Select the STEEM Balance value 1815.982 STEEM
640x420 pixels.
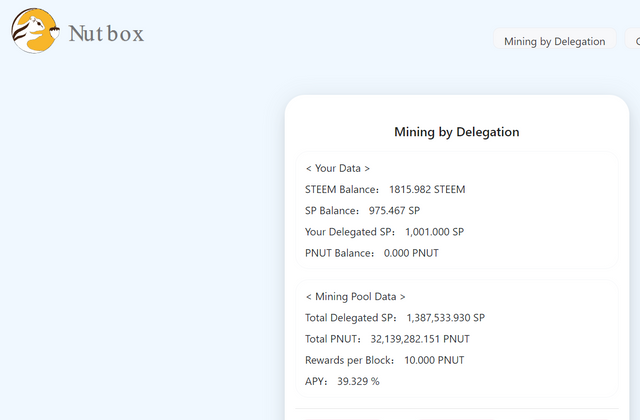(427, 189)
